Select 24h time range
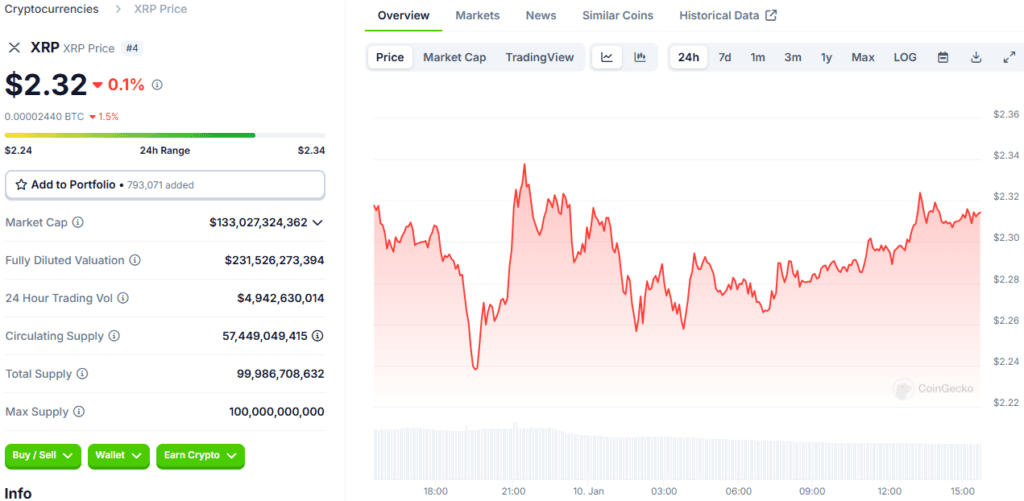The height and width of the screenshot is (501, 1024). coord(688,57)
